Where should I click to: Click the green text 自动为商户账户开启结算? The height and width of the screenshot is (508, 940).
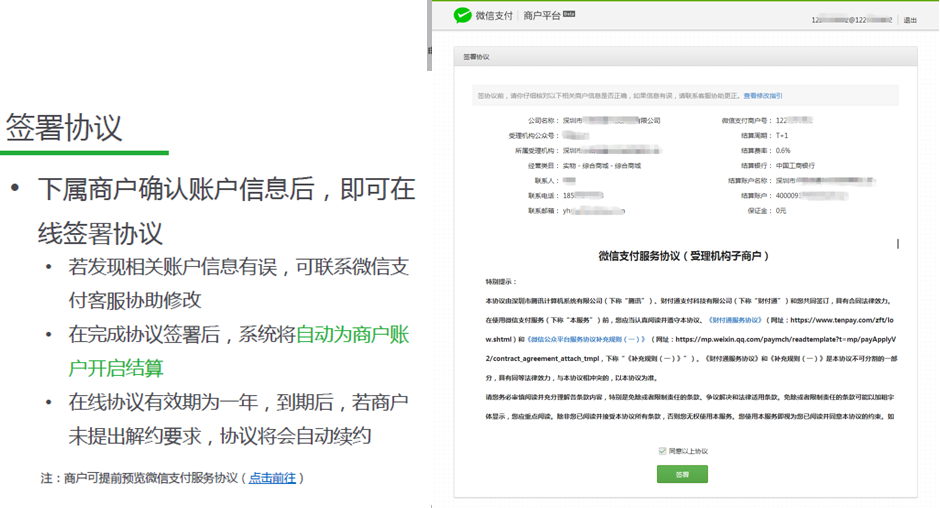click(239, 351)
